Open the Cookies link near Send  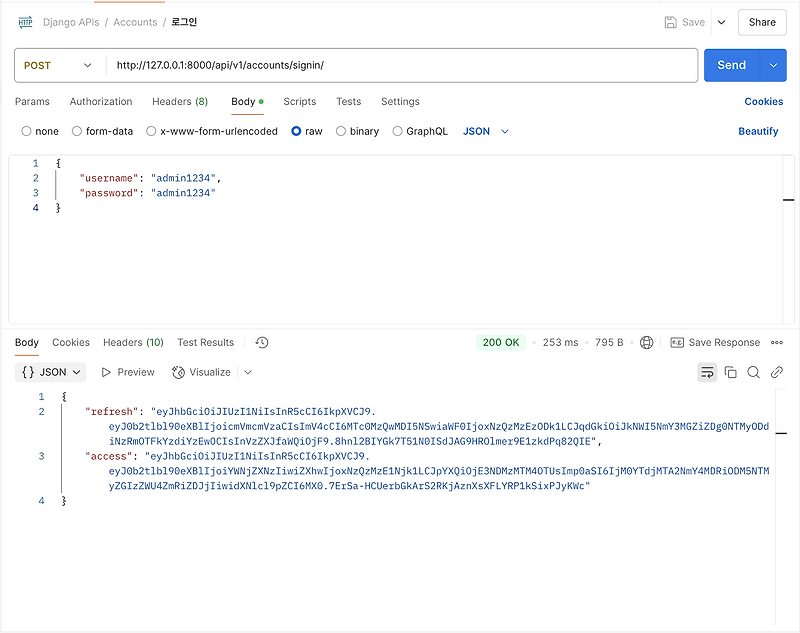pos(764,102)
